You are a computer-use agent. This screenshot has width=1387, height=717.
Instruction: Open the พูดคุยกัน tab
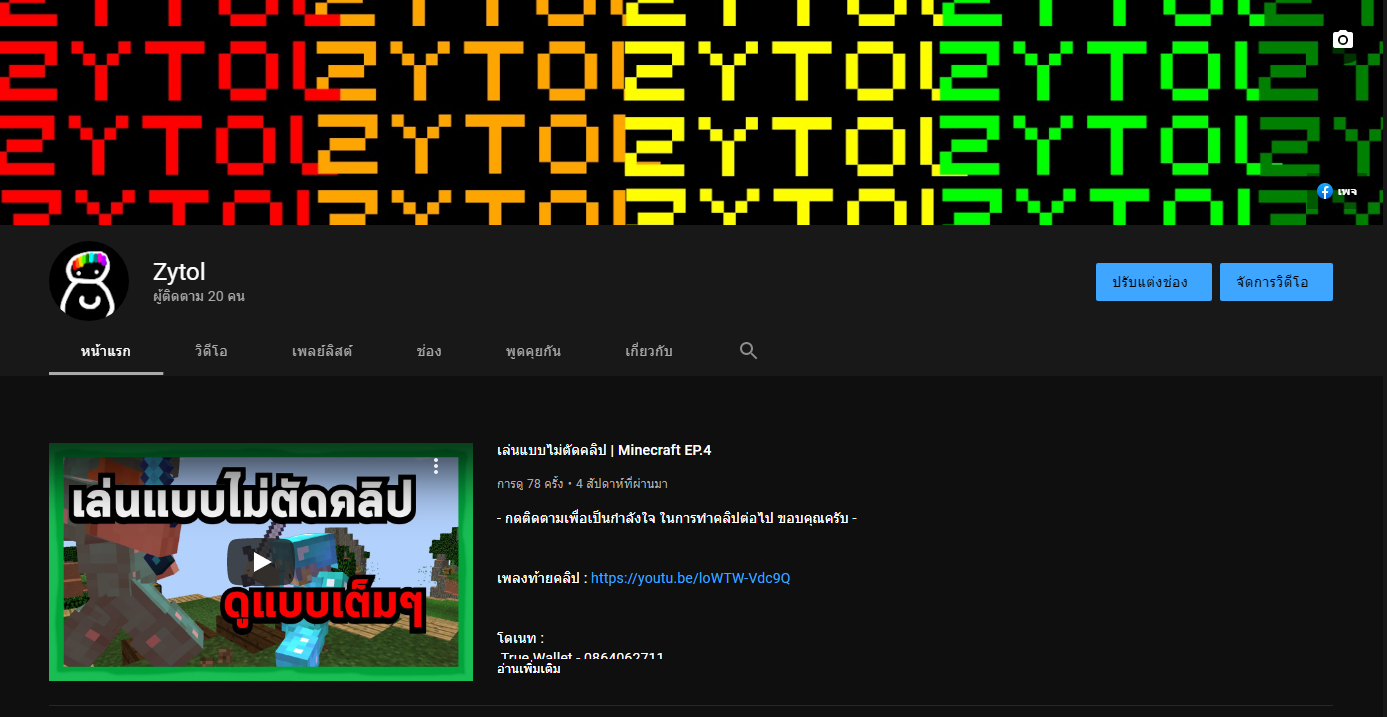click(533, 351)
